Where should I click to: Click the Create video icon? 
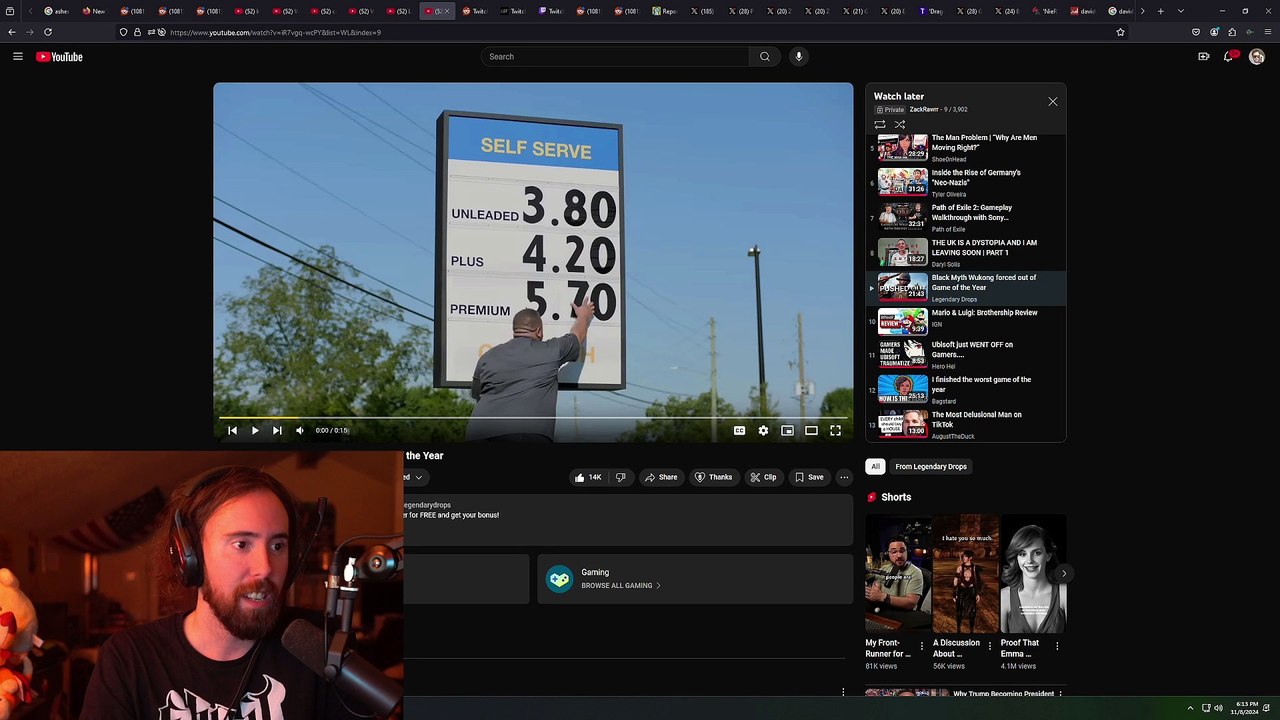point(1203,57)
